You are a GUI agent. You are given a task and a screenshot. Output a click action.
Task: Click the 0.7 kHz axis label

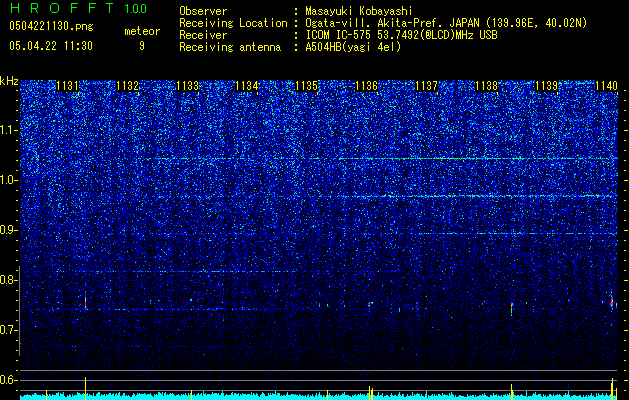pos(9,330)
